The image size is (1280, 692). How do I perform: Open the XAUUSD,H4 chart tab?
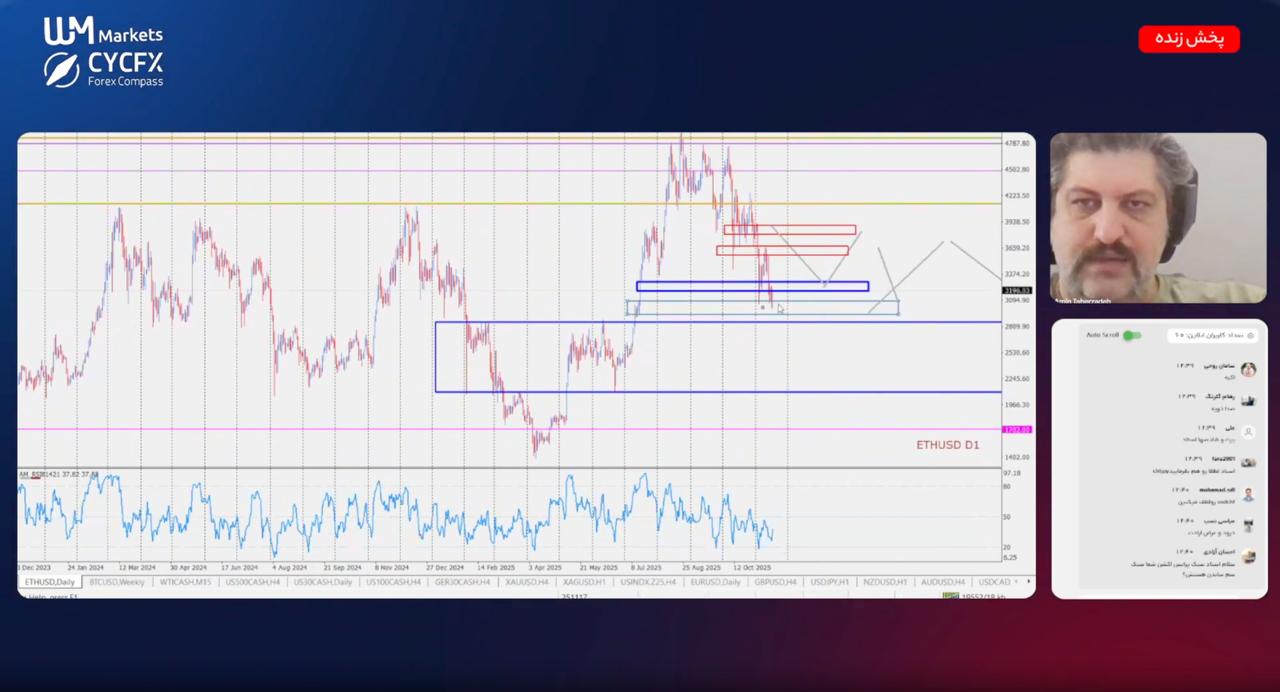[x=526, y=582]
